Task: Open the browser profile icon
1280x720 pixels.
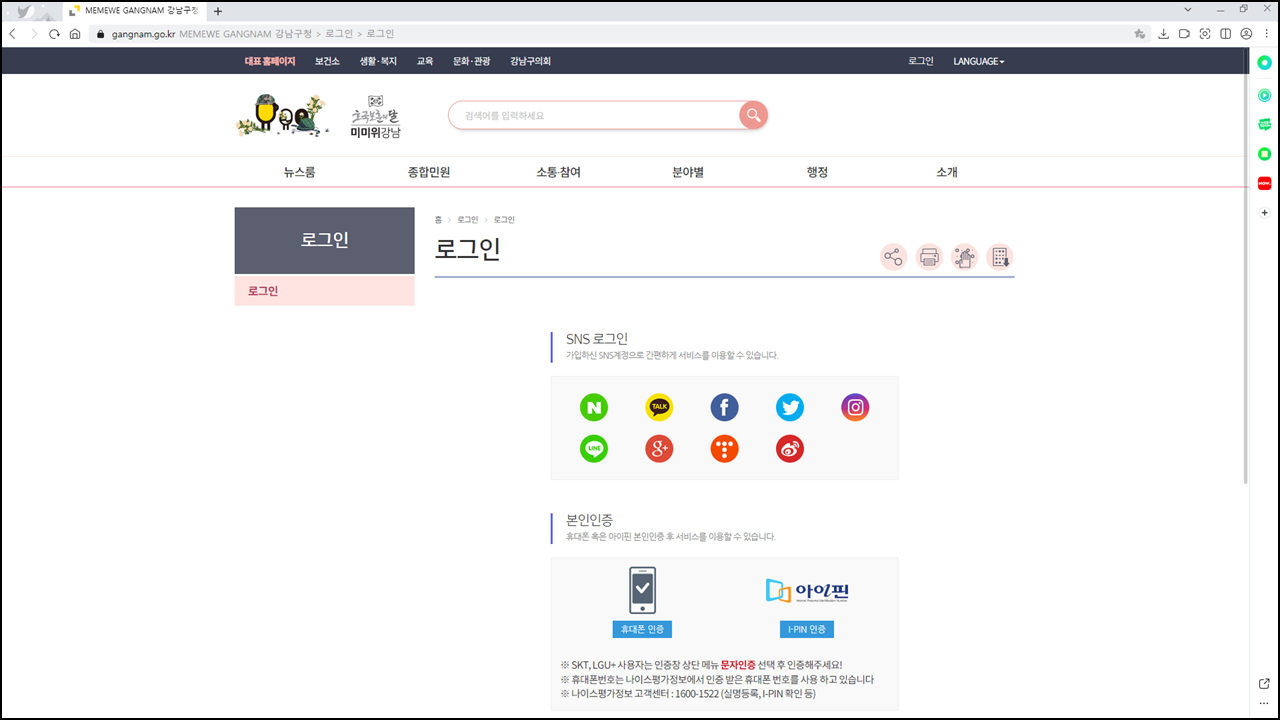Action: [x=1246, y=33]
